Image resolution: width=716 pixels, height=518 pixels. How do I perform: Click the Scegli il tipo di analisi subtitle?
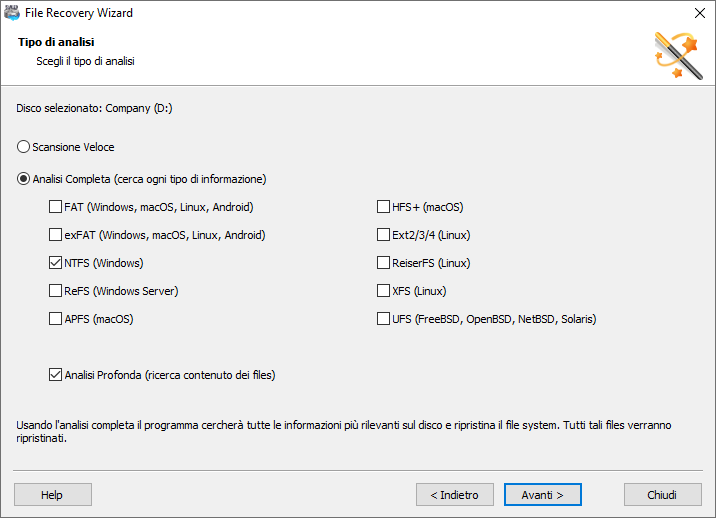pyautogui.click(x=85, y=61)
